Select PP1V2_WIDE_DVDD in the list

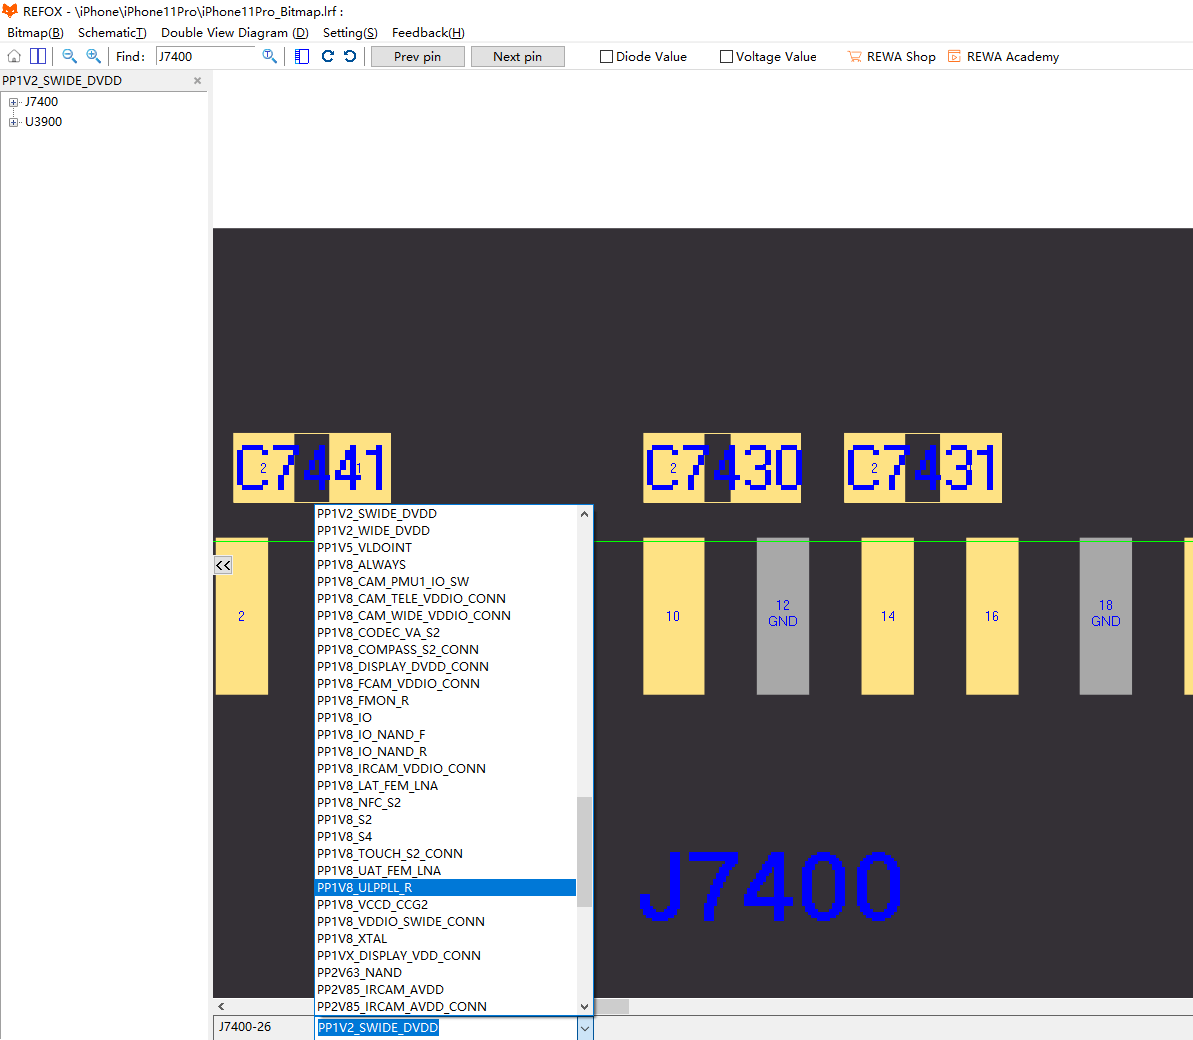445,531
